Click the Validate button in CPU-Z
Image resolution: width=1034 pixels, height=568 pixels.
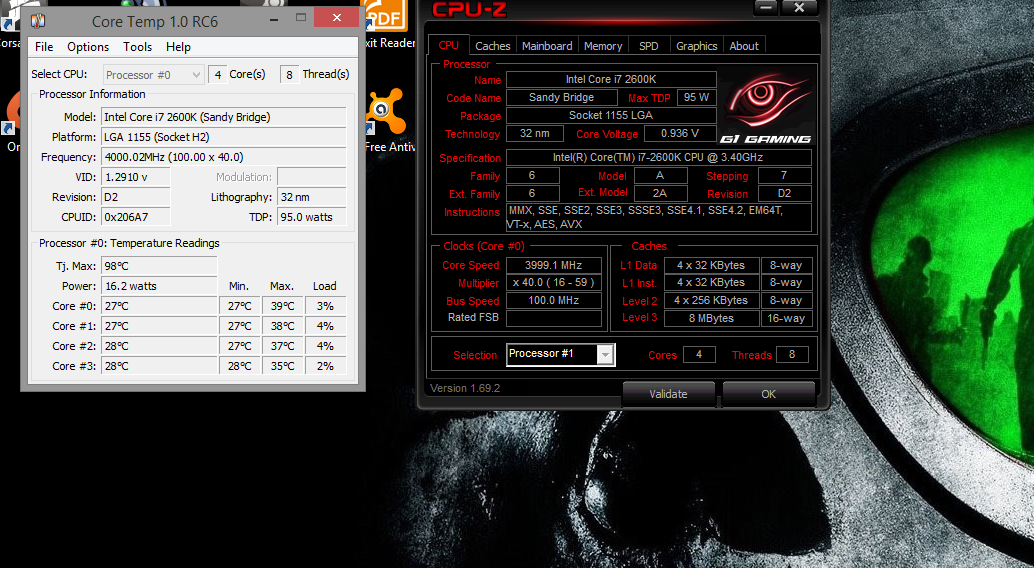pos(668,394)
